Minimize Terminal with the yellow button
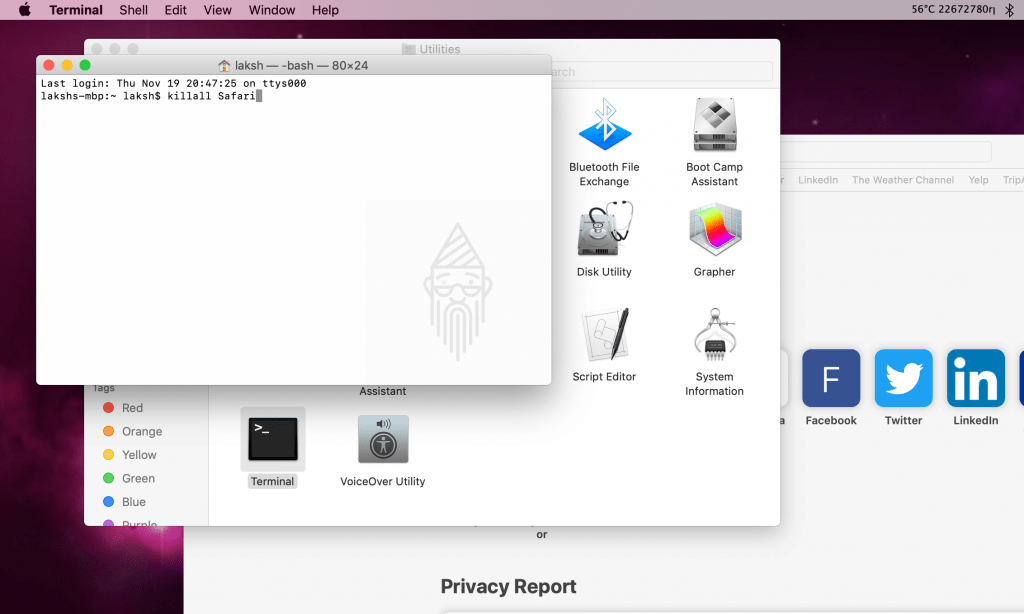The image size is (1024, 614). [67, 65]
